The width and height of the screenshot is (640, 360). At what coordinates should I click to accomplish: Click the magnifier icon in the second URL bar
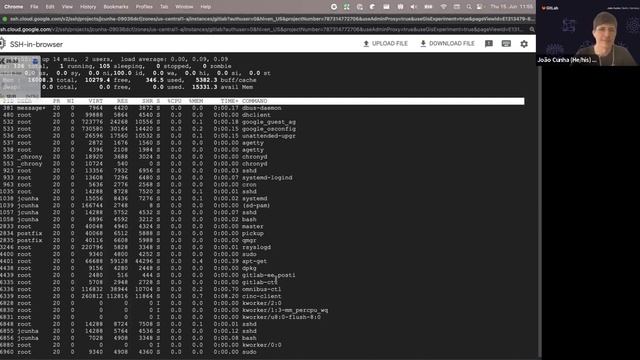[532, 29]
